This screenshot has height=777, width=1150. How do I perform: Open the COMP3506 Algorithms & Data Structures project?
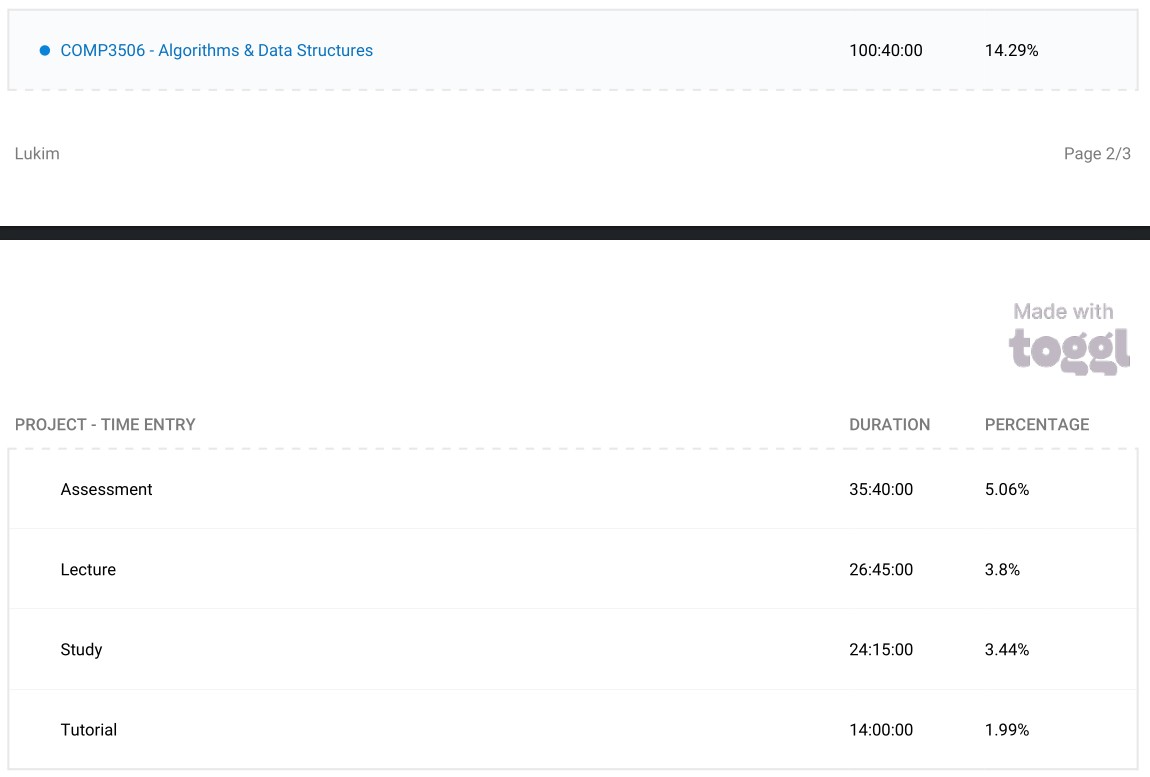[216, 51]
